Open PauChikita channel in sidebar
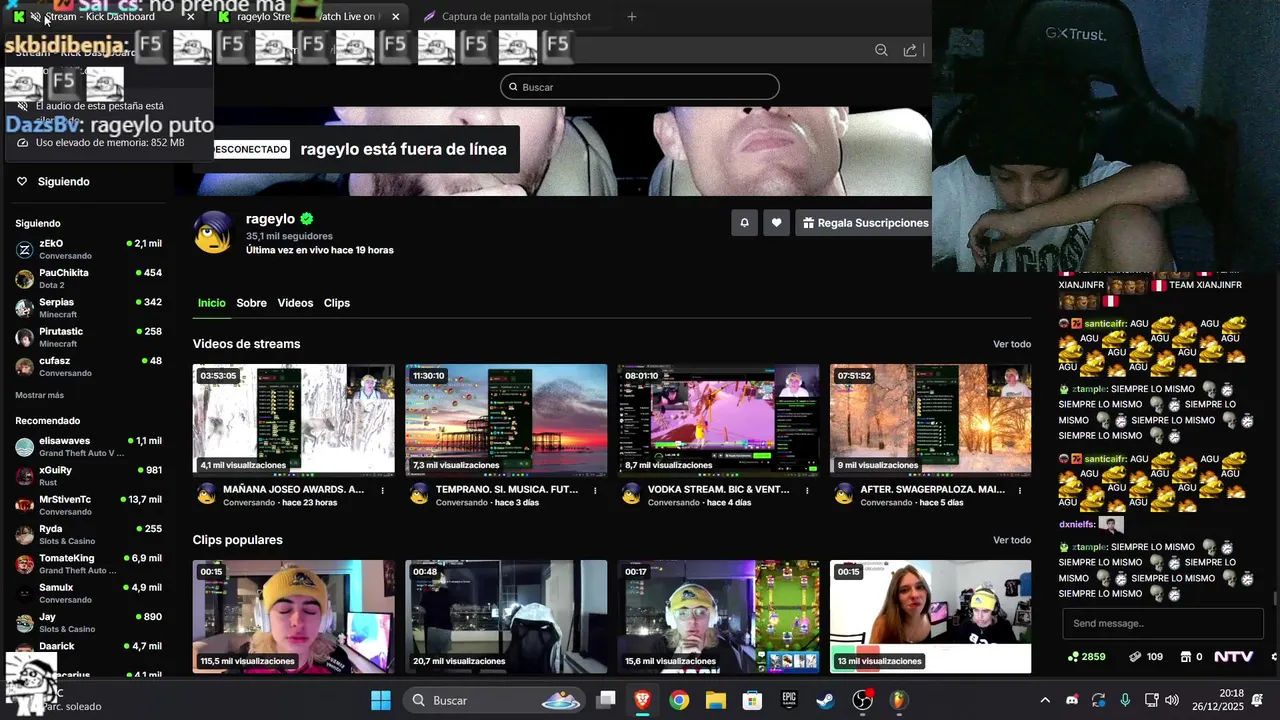 coord(88,278)
